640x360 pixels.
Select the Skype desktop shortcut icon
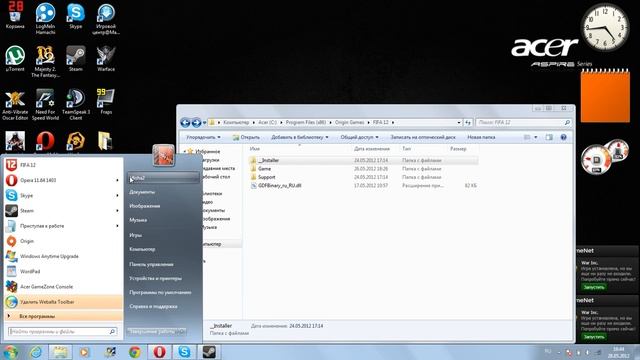(76, 16)
